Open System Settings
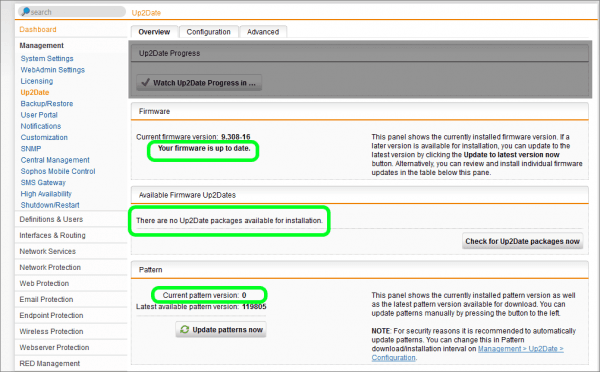This screenshot has width=600, height=372. click(x=47, y=59)
